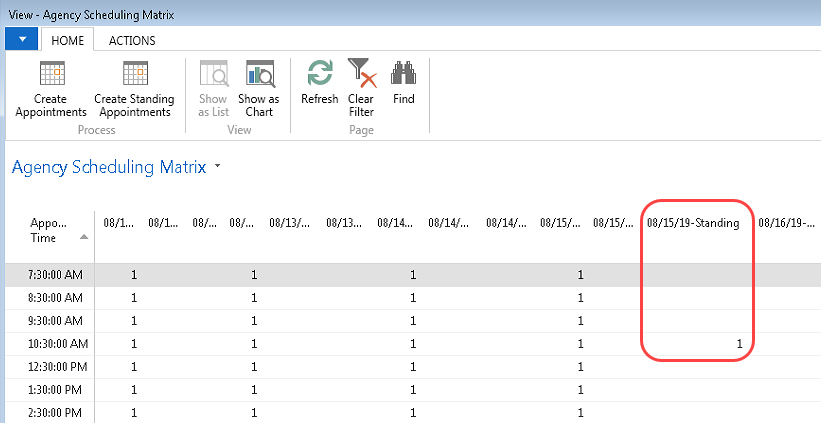This screenshot has height=423, width=821.
Task: Click Create Standing Appointments icon
Action: (134, 75)
